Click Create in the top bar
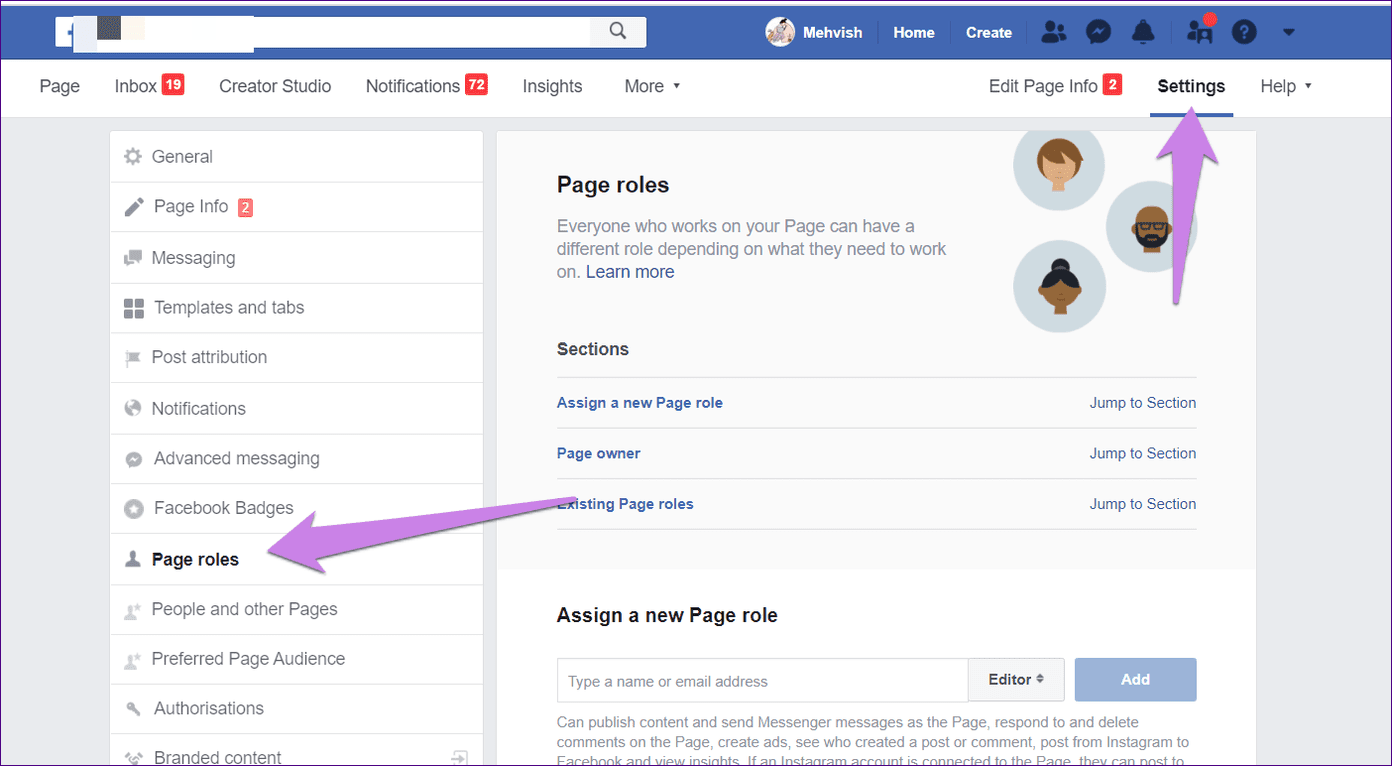This screenshot has width=1392, height=766. click(989, 32)
